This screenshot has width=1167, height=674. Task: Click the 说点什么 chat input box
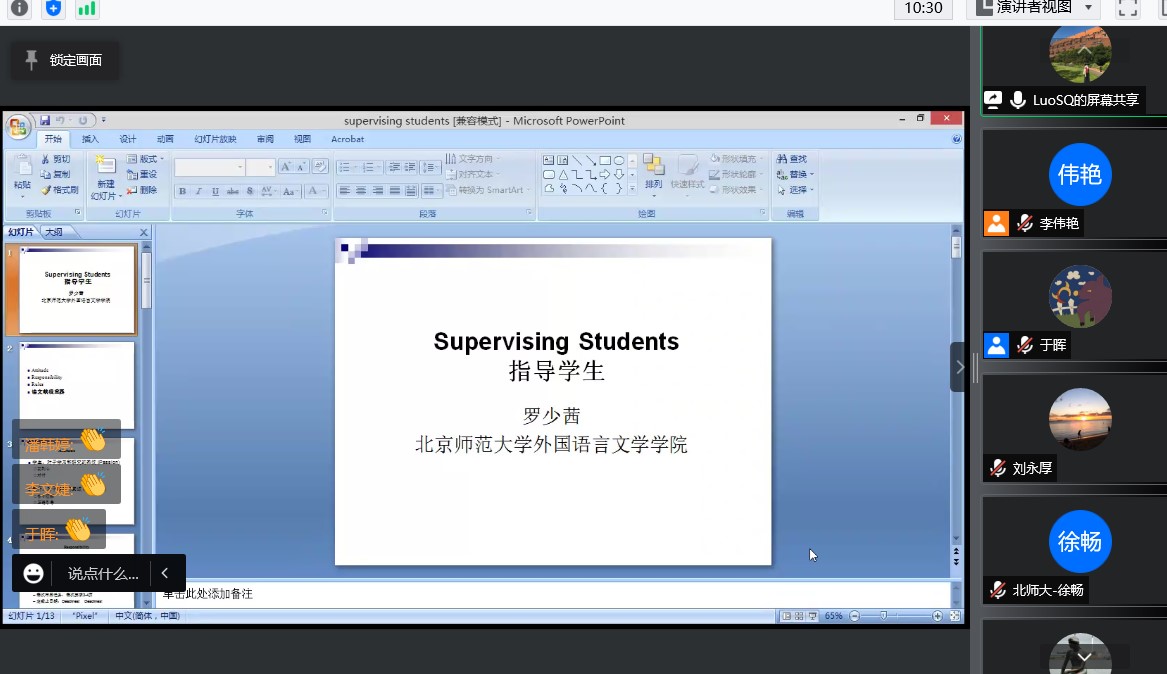103,573
